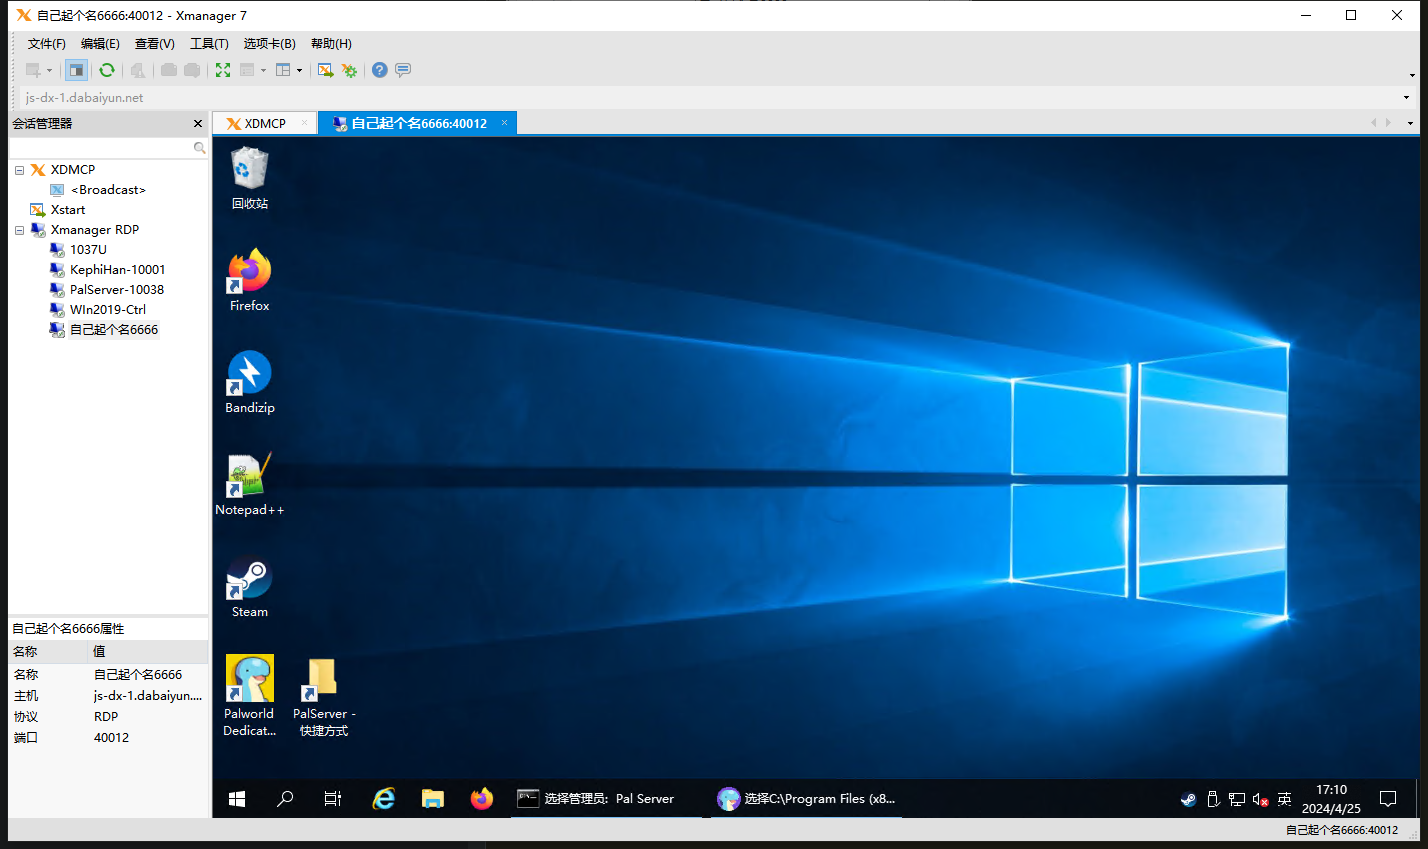Click the tab layout toolbar icon

(x=283, y=70)
